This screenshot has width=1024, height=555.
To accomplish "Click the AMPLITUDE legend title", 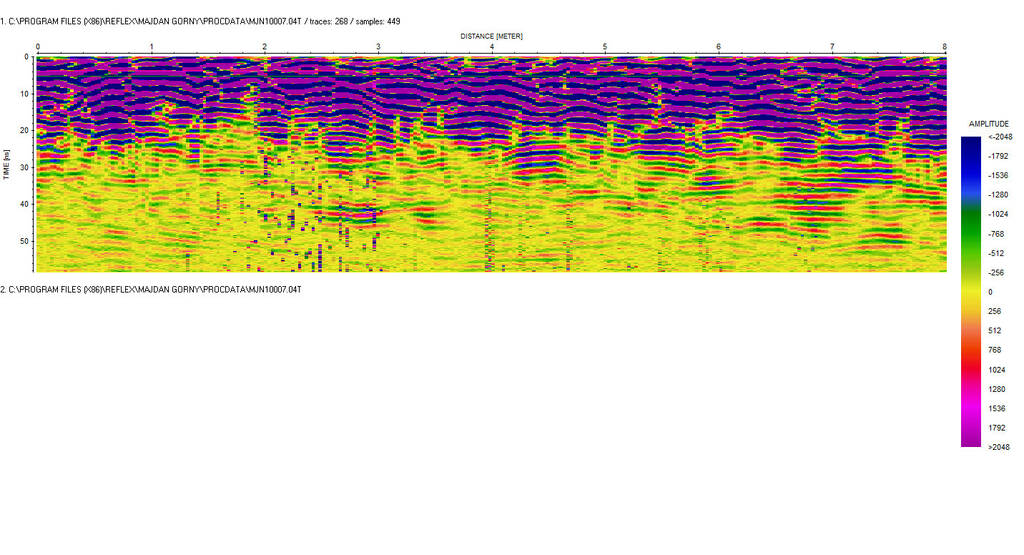I will [989, 124].
